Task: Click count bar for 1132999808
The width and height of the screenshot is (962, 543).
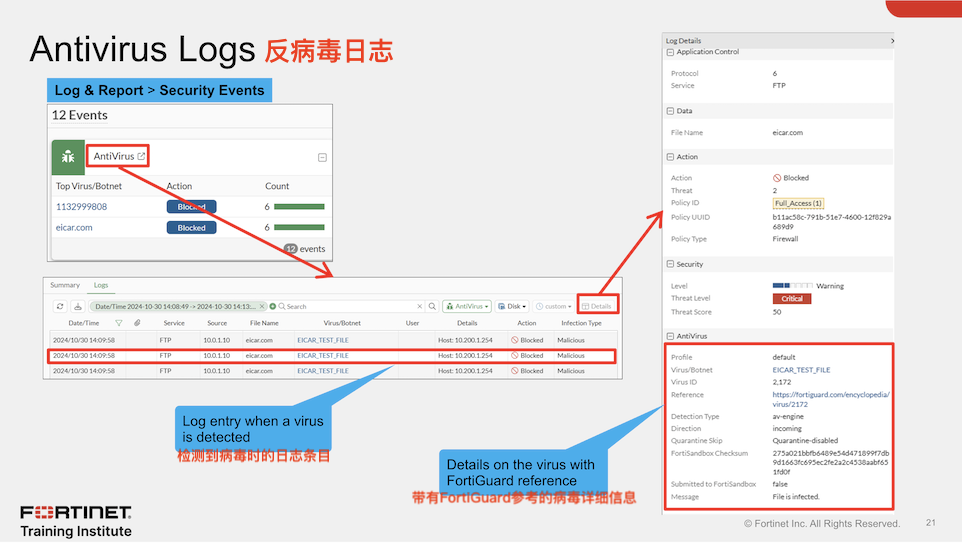Action: click(x=299, y=207)
